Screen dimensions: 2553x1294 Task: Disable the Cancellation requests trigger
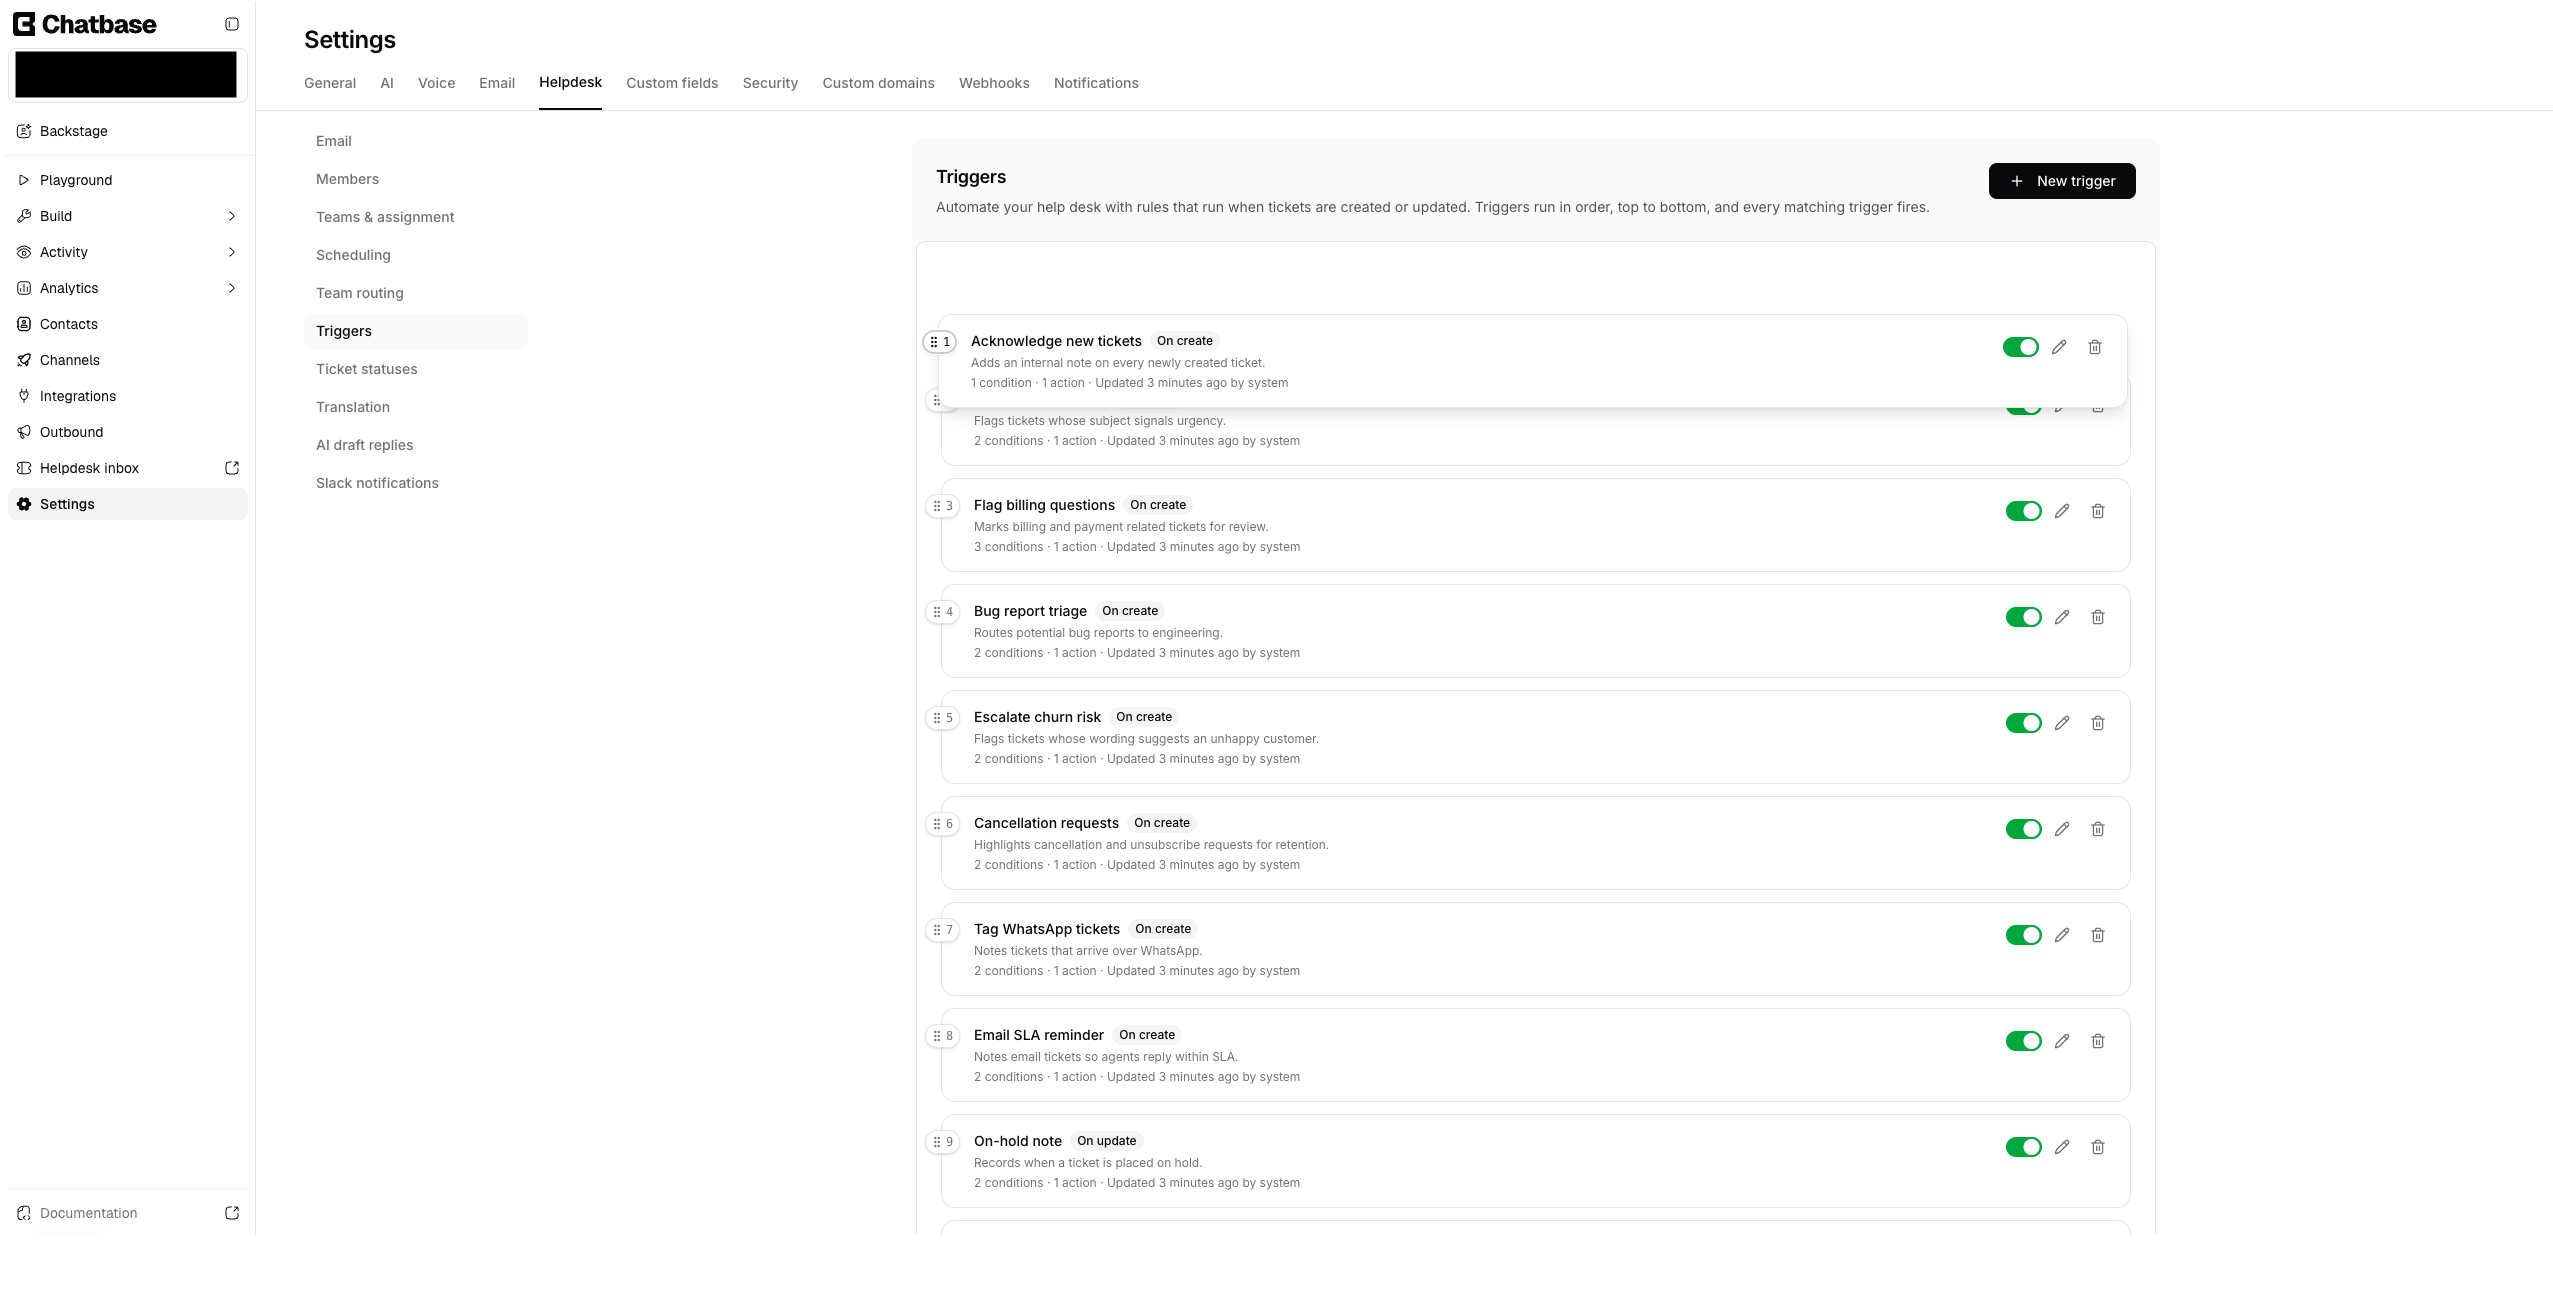[2023, 829]
